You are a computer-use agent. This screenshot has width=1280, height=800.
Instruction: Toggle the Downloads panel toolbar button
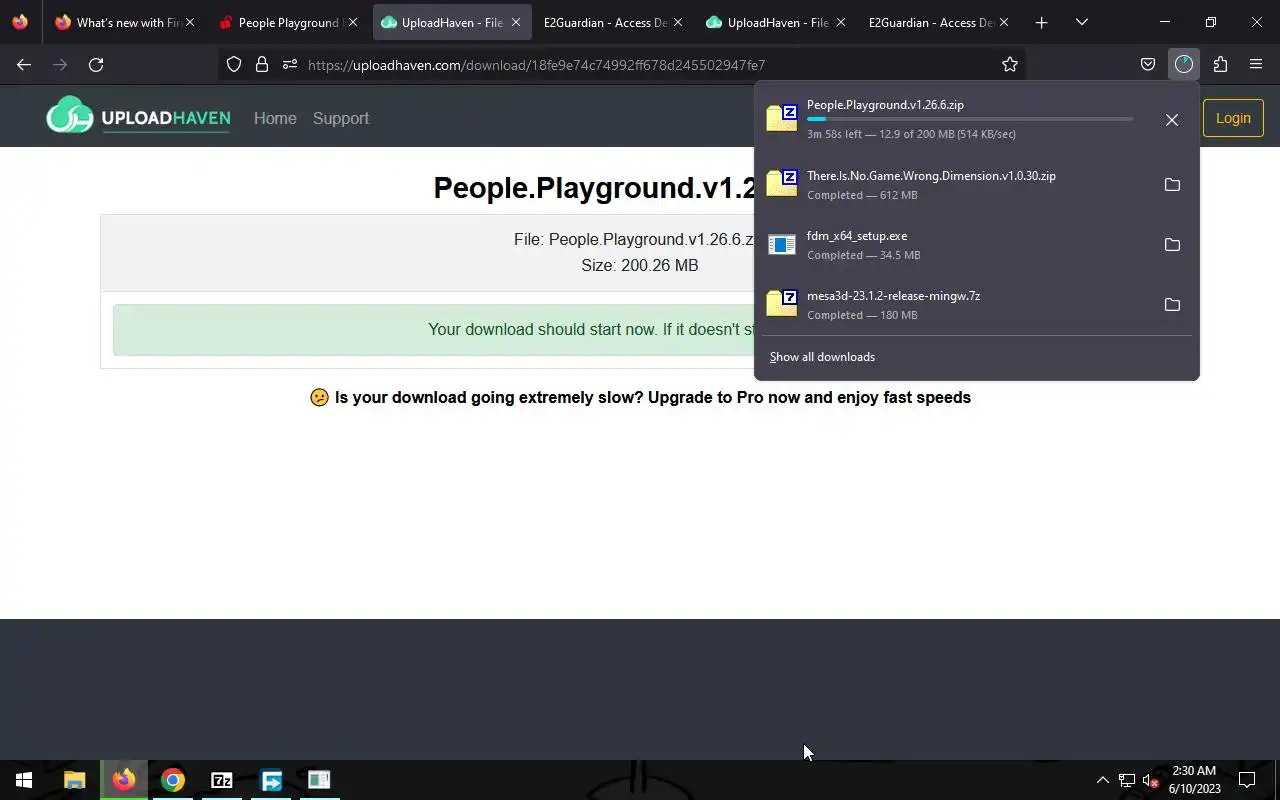tap(1184, 64)
